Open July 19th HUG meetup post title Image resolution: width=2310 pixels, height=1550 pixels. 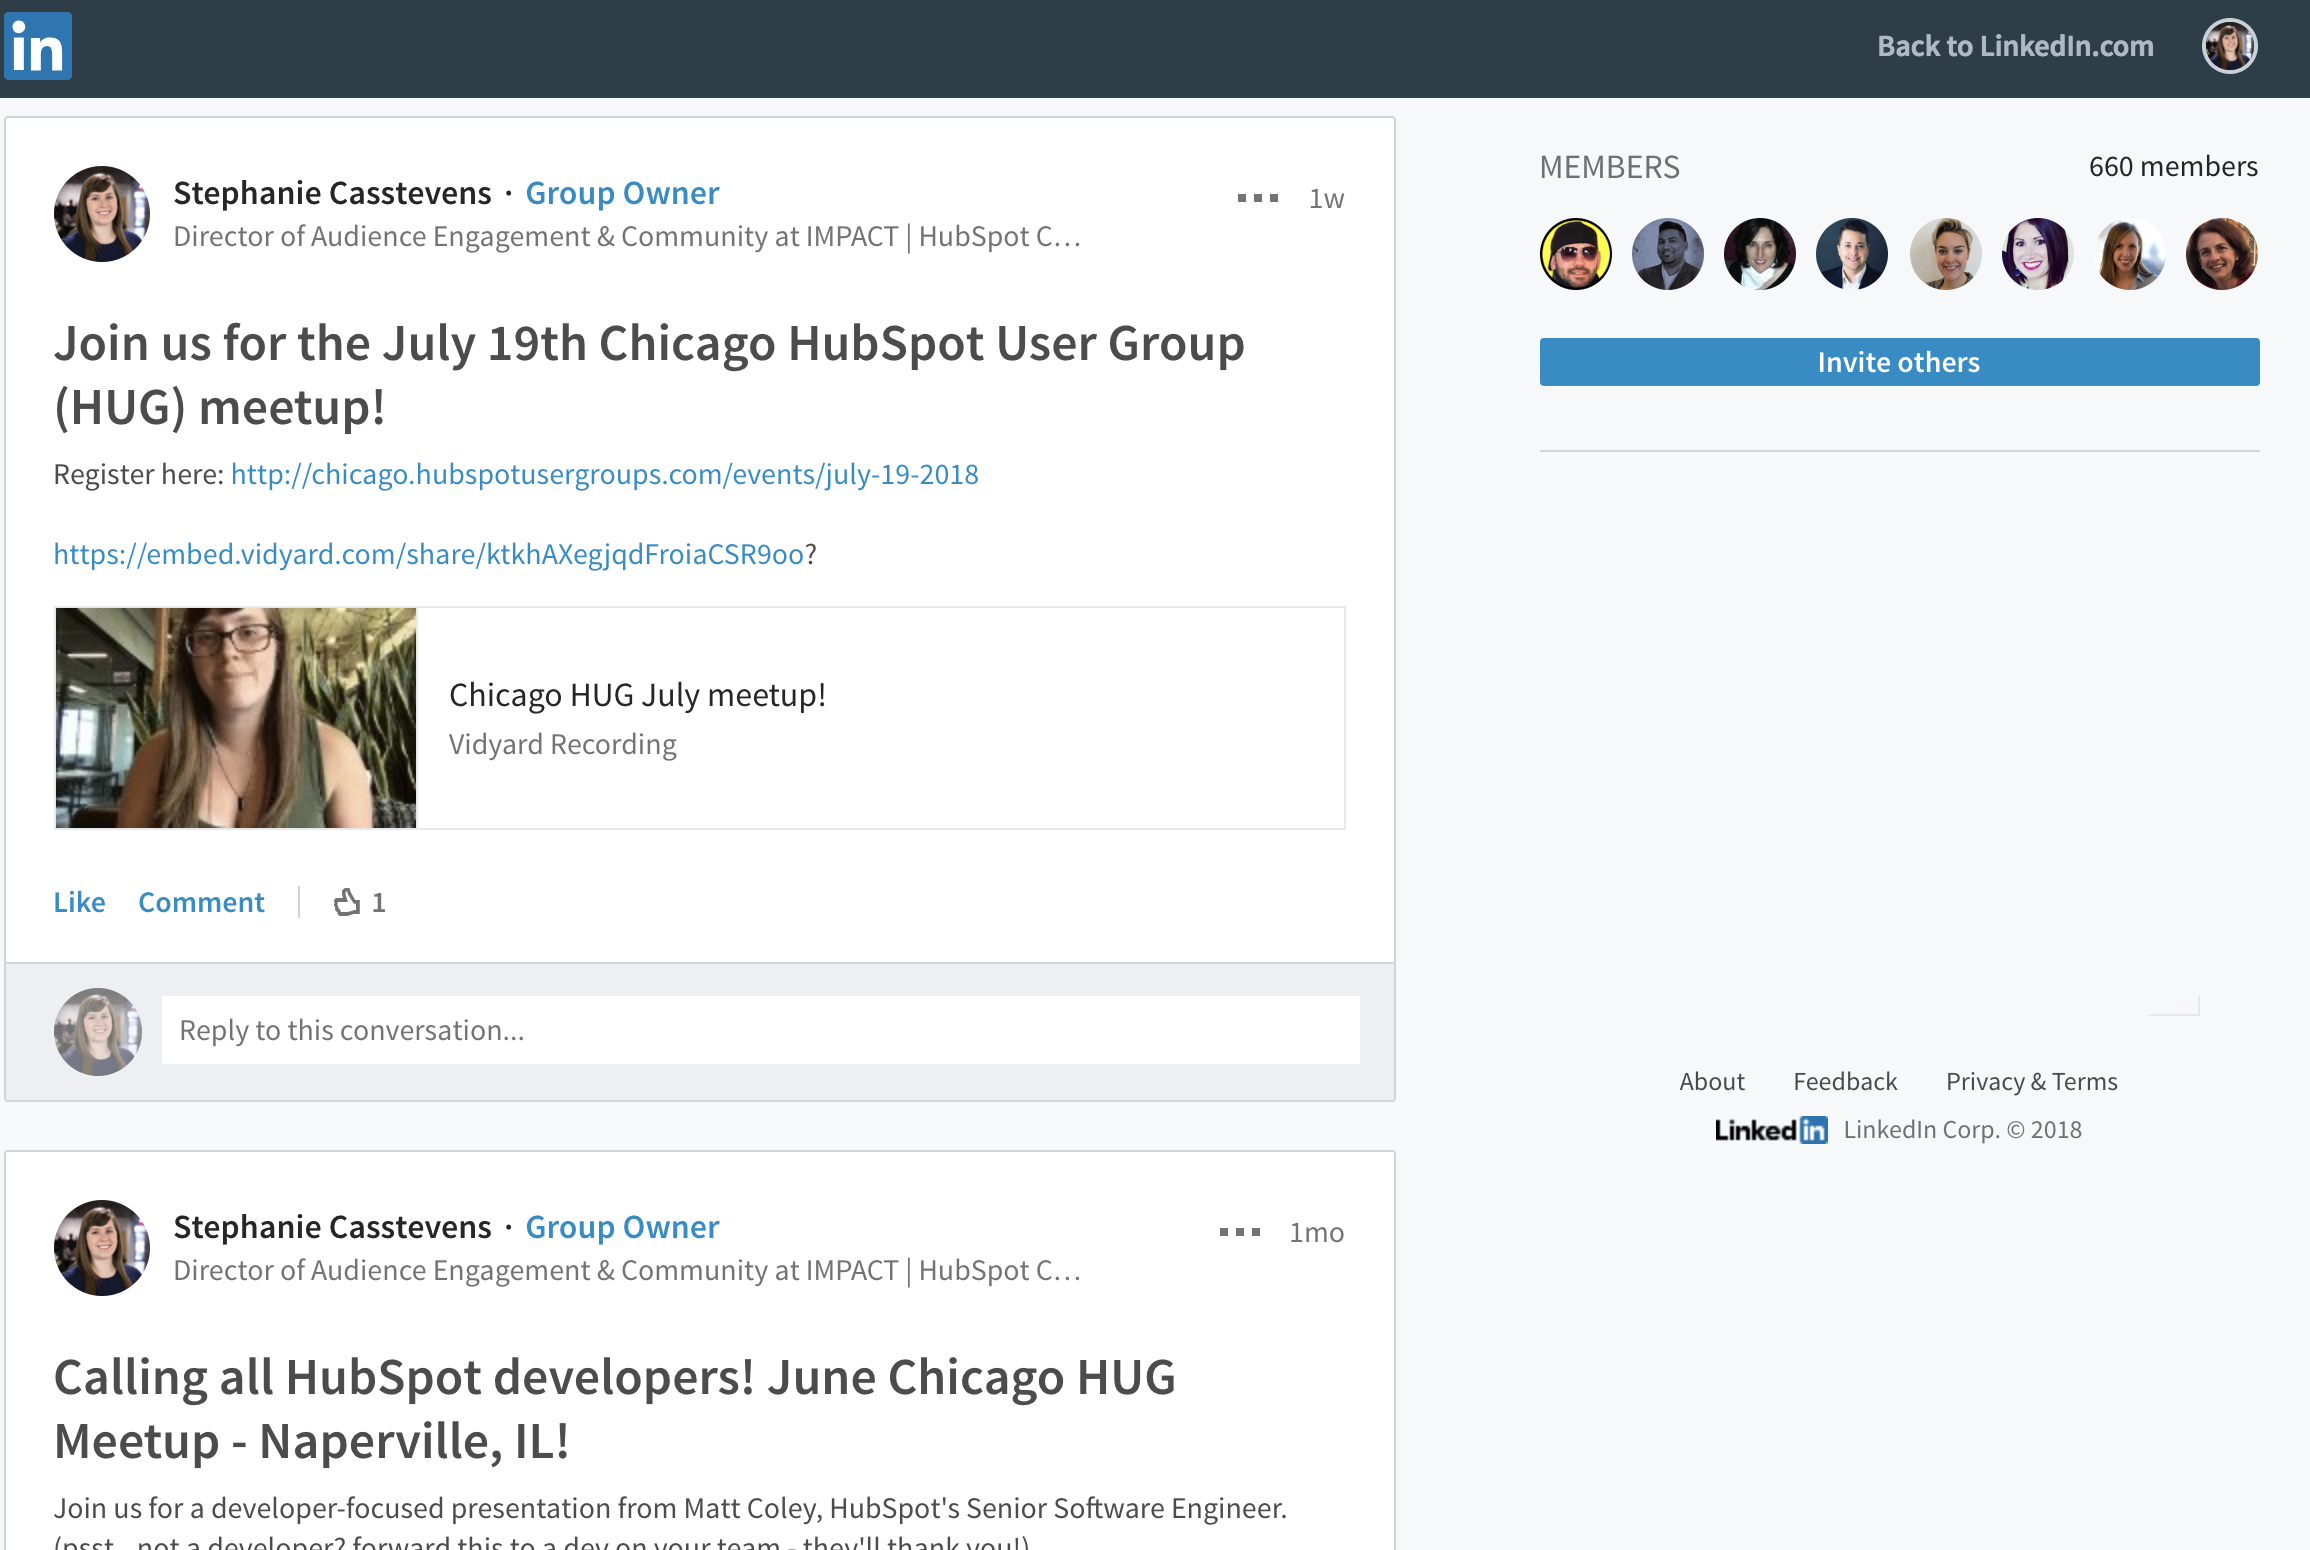(x=649, y=375)
